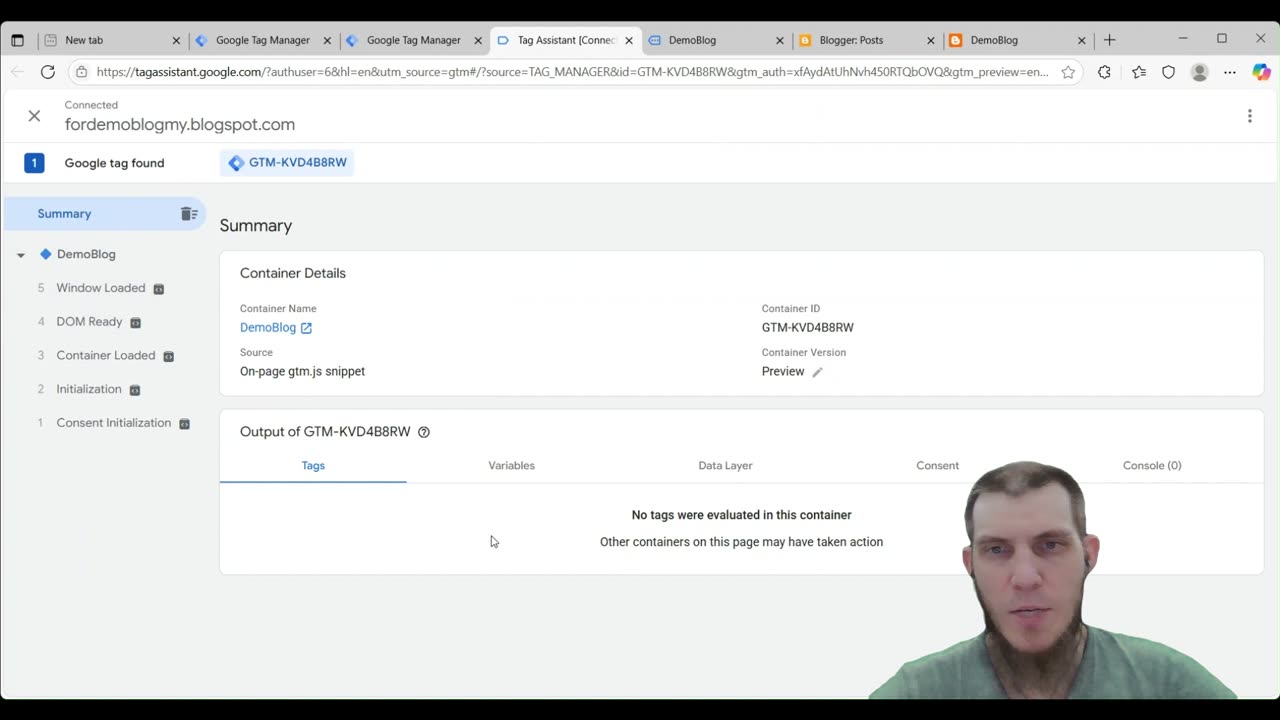
Task: Open the browser extensions puzzle icon
Action: coord(1104,72)
